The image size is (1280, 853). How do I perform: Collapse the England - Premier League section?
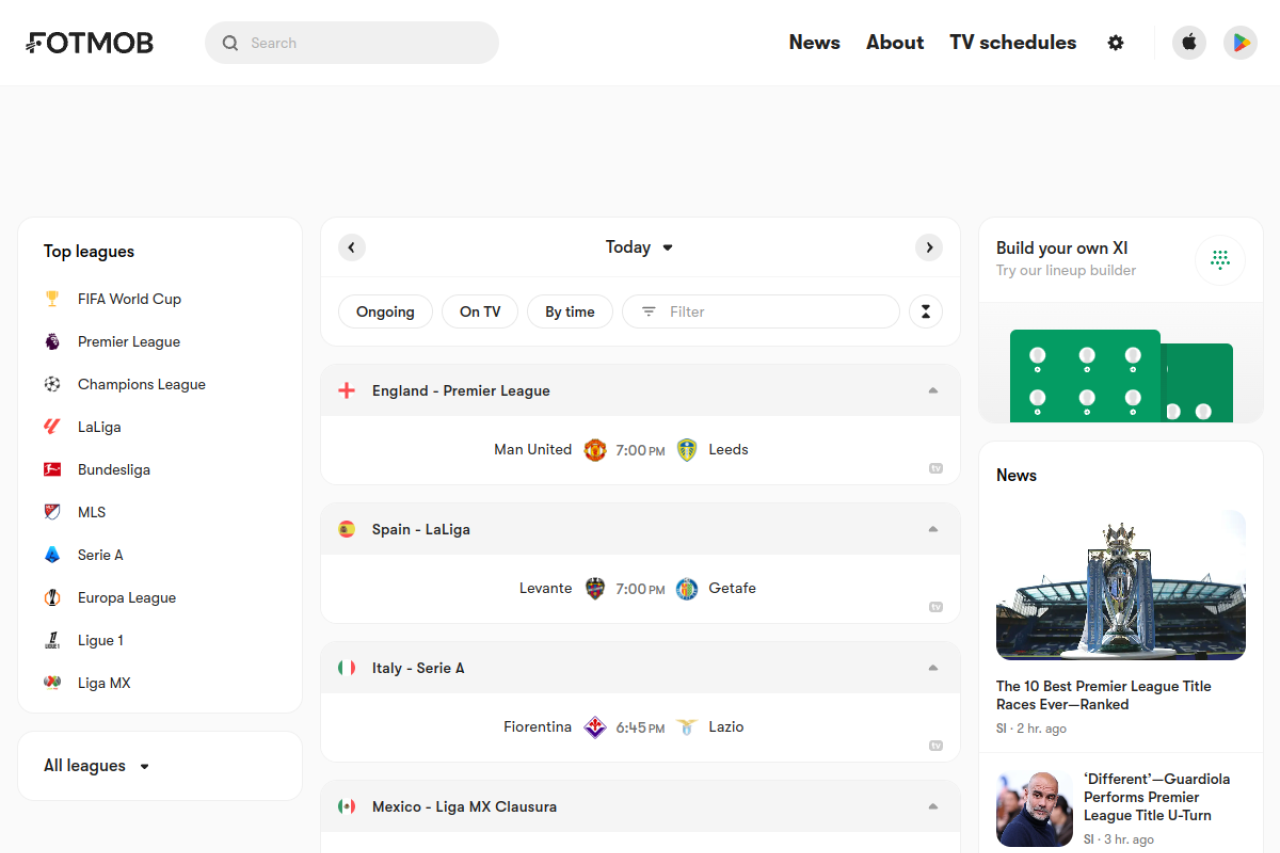(933, 391)
